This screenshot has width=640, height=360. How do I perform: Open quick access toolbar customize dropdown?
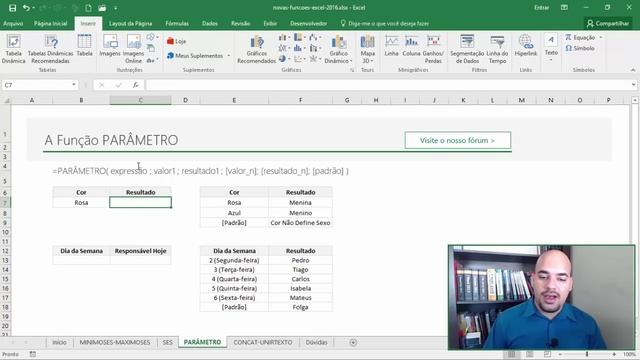click(x=116, y=8)
